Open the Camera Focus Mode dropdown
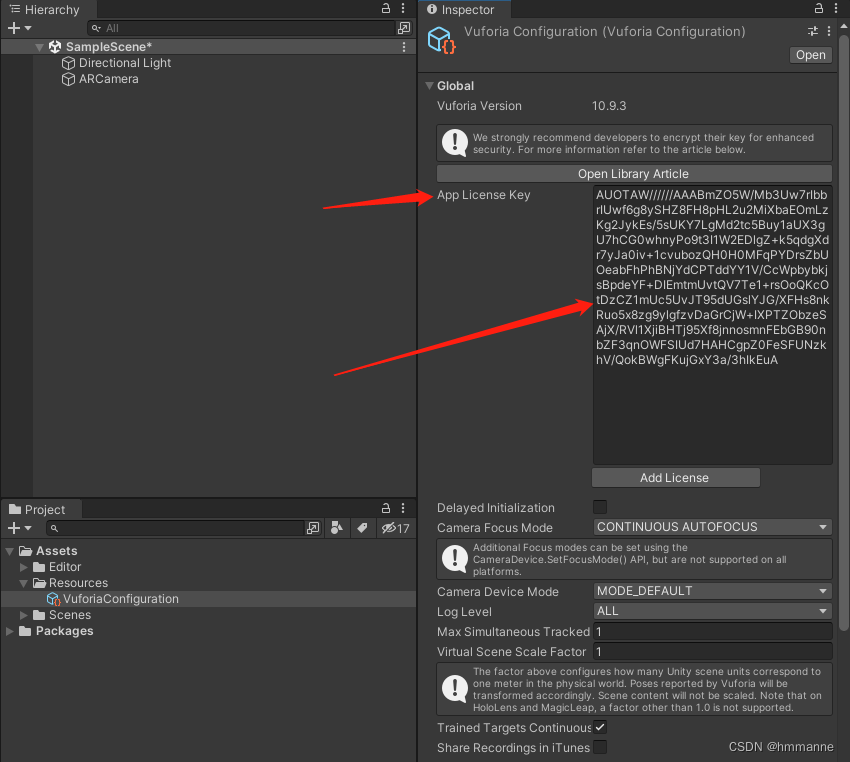Screen dimensions: 850x762 tap(712, 527)
